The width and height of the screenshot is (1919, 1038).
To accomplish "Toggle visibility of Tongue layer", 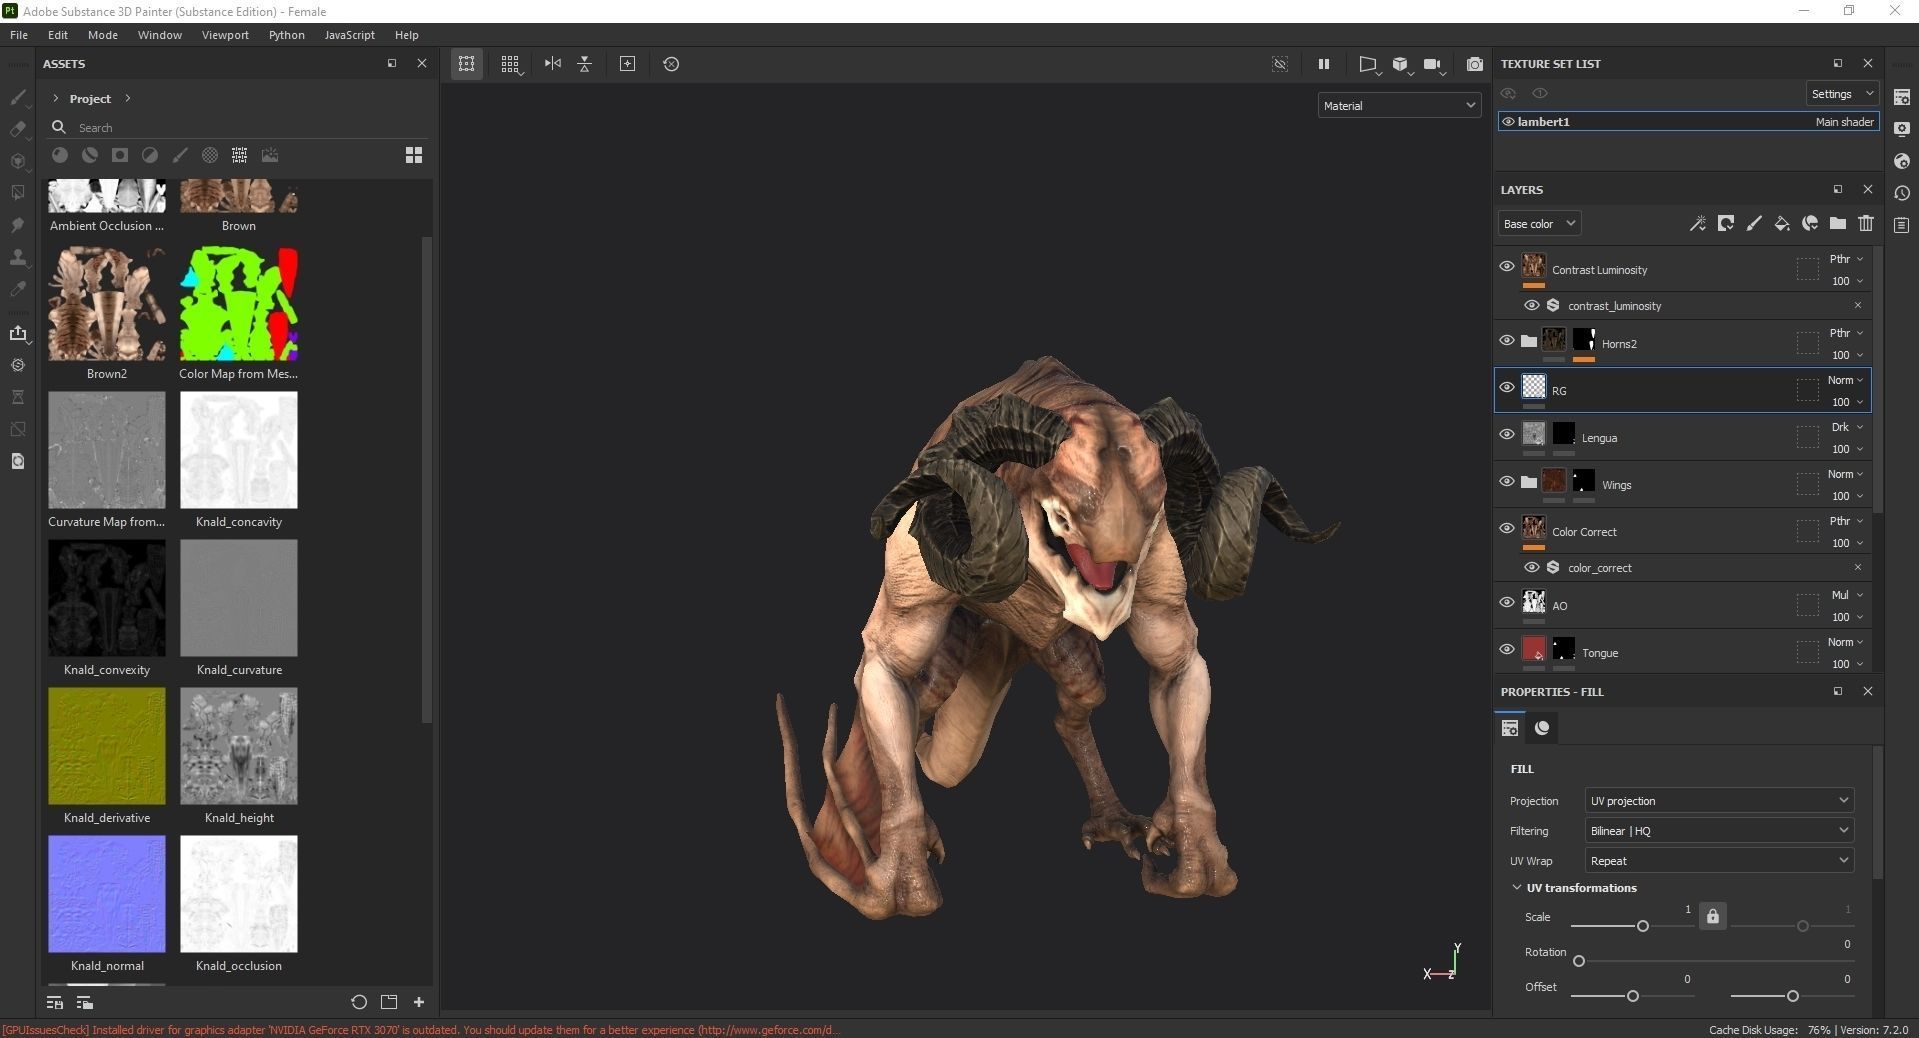I will coord(1507,649).
